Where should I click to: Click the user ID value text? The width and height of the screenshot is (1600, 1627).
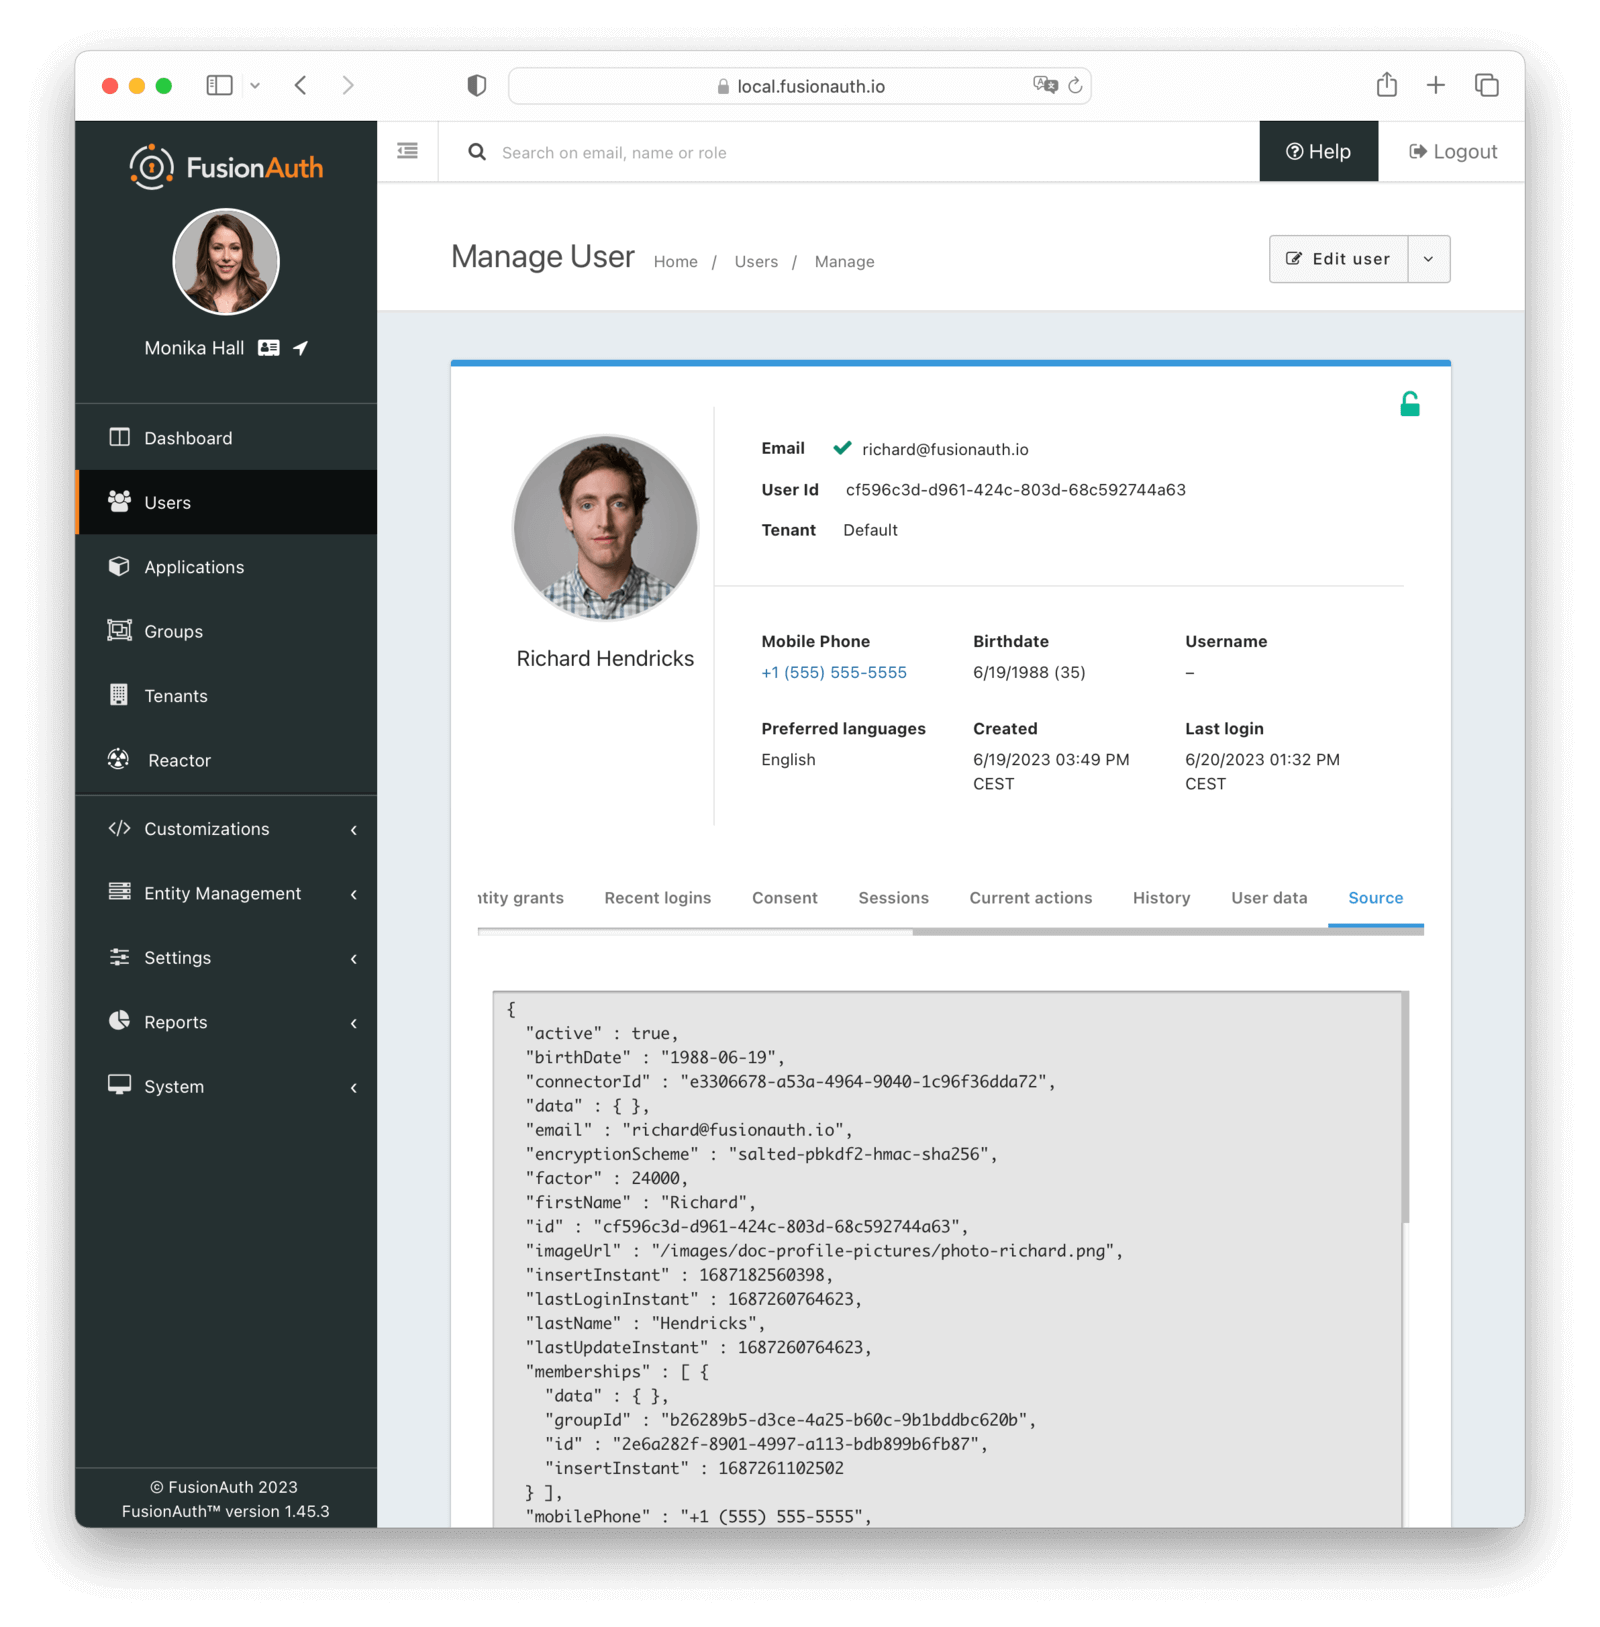click(1015, 489)
